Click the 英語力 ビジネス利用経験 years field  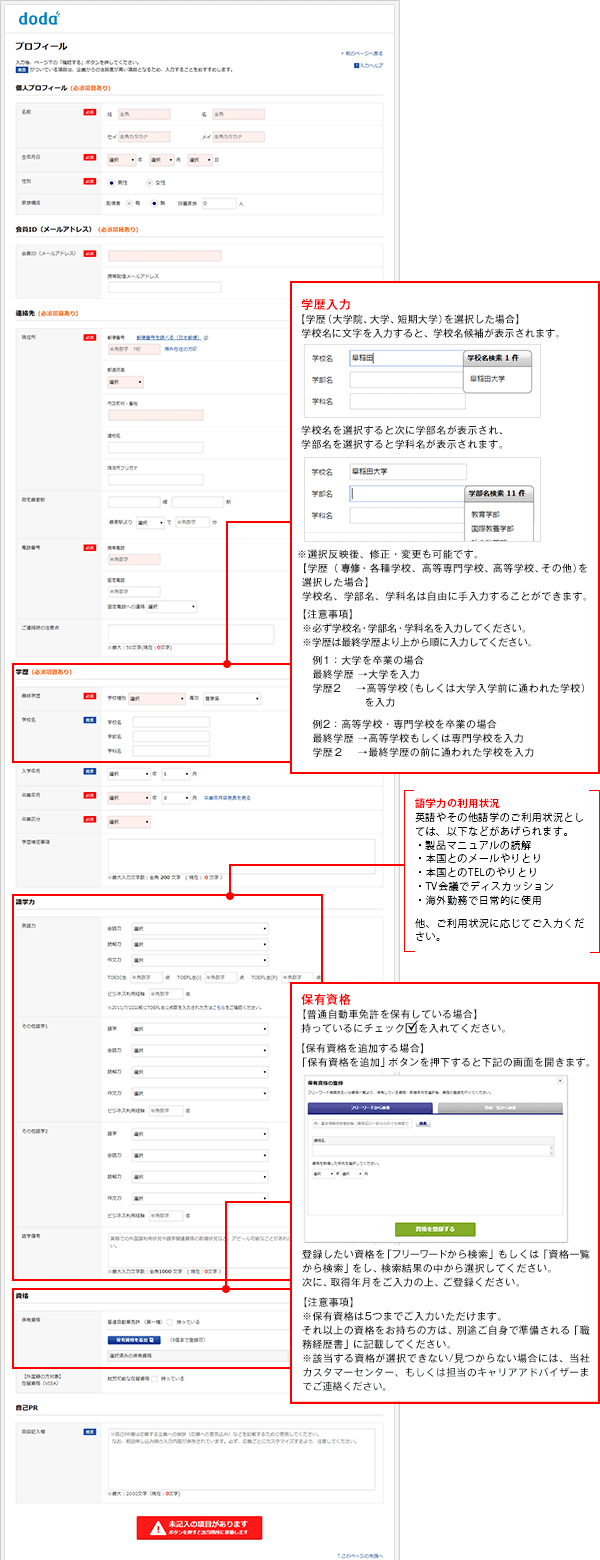166,994
